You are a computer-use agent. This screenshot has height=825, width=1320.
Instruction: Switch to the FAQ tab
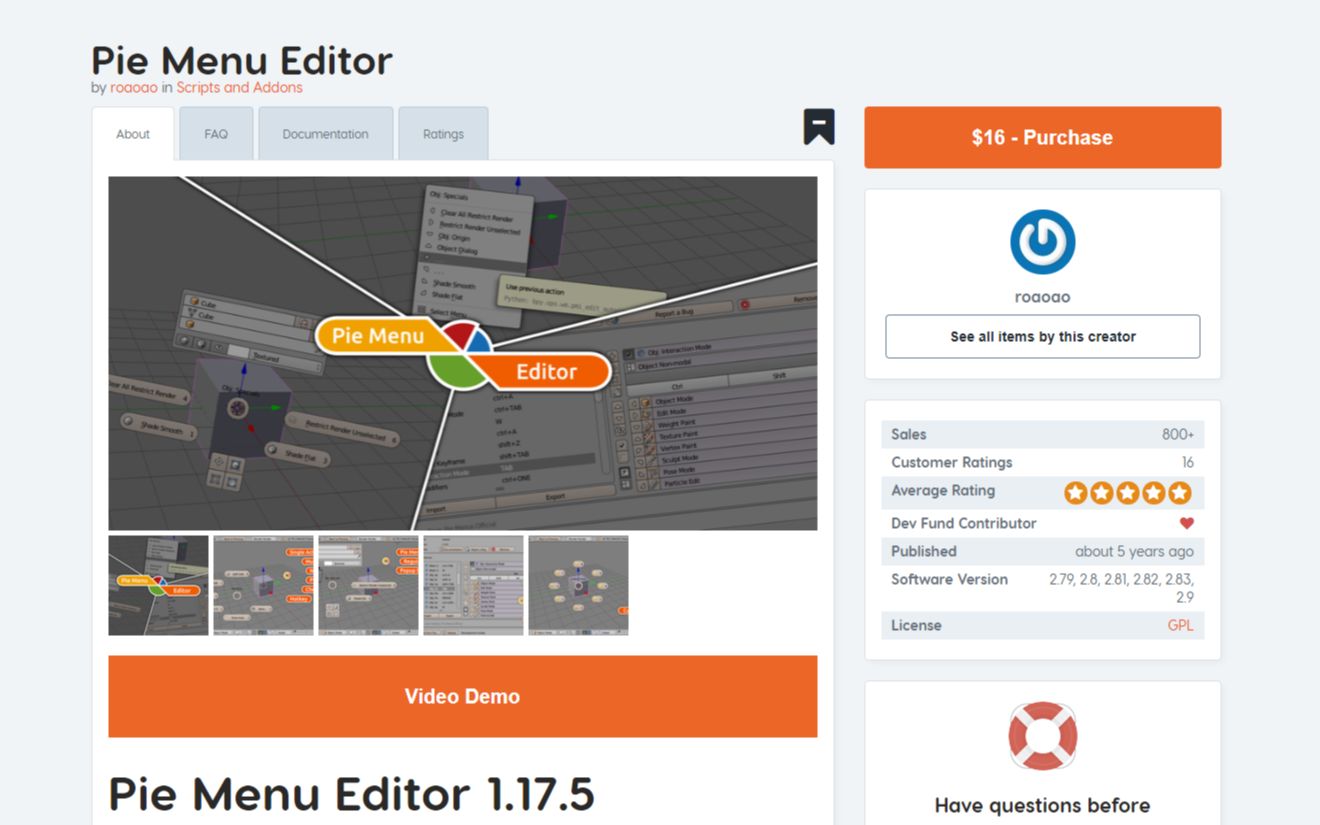(x=215, y=133)
